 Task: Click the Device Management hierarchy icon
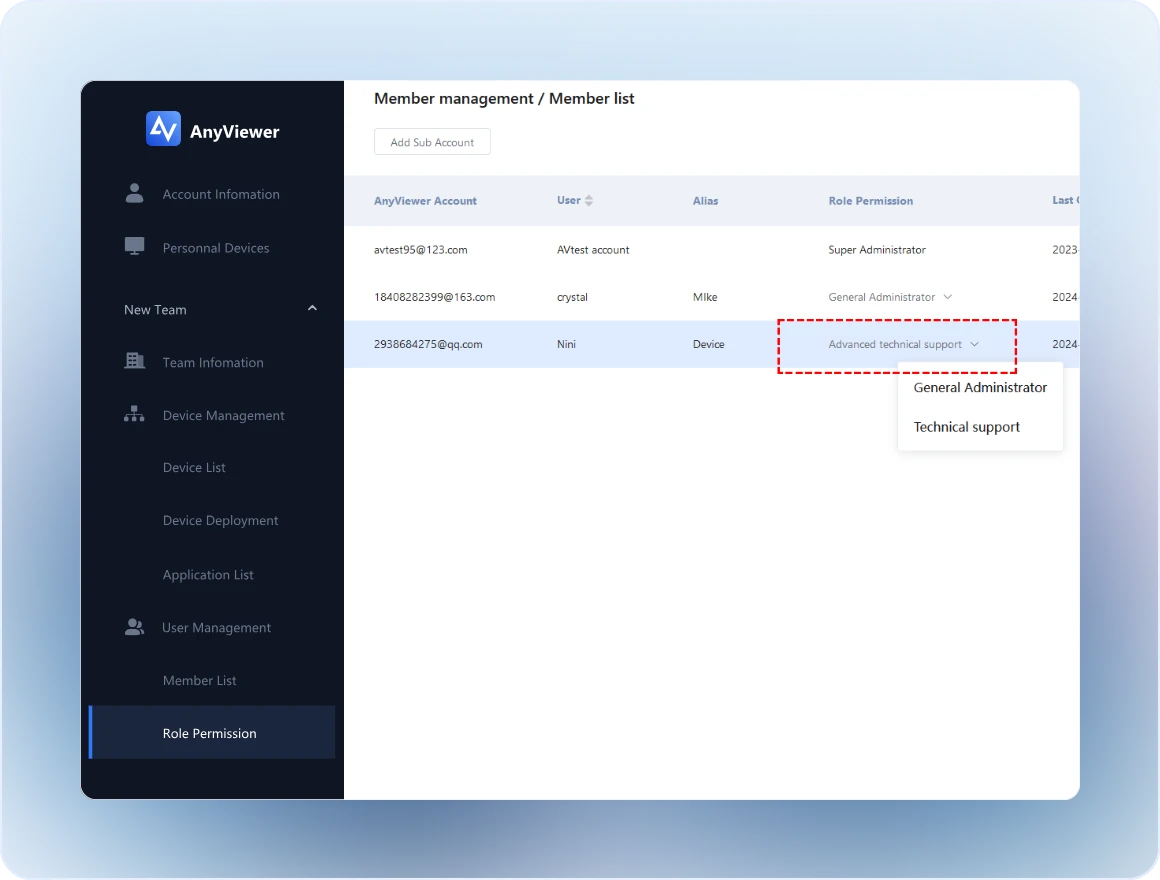(x=134, y=415)
